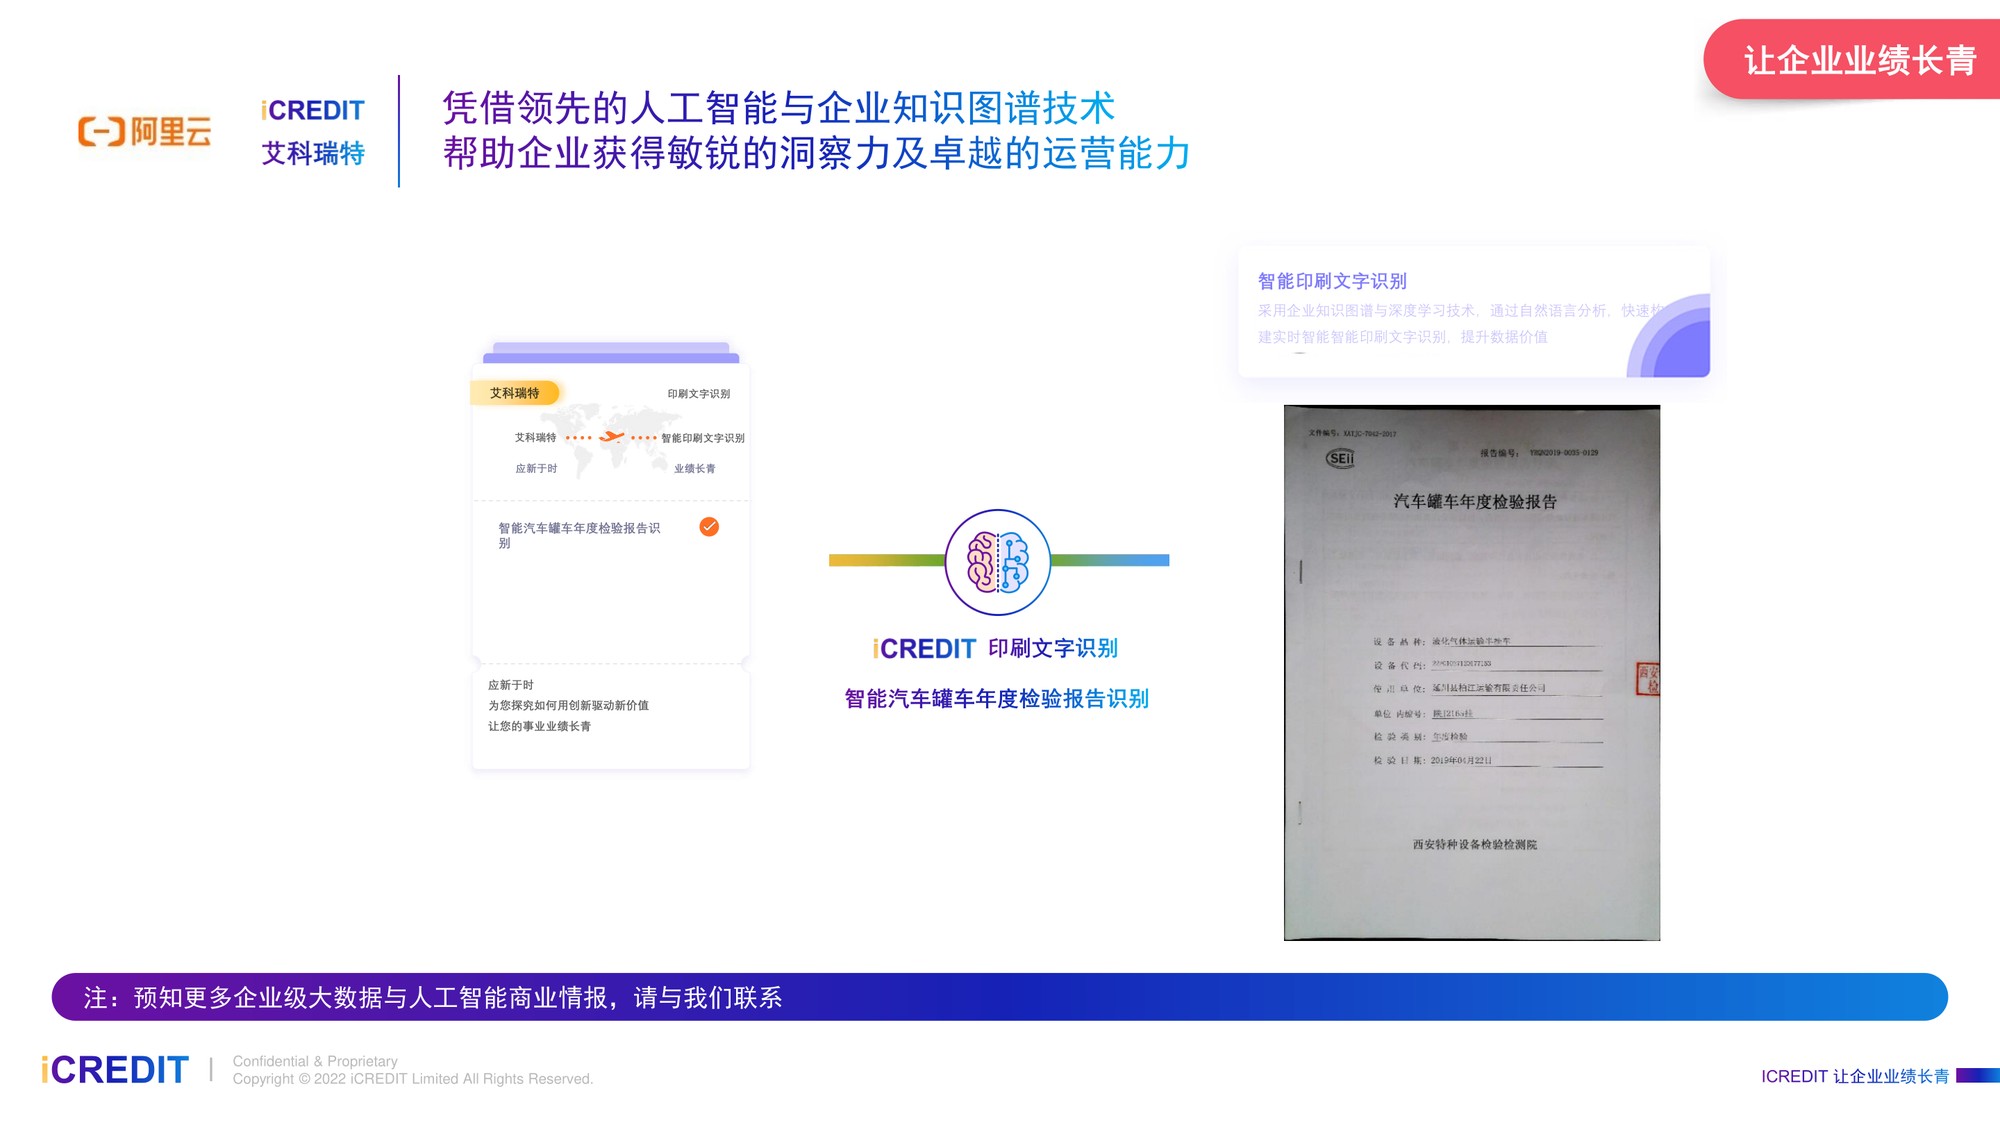Click the iCREDIT 印刷文字识别 center label

995,649
